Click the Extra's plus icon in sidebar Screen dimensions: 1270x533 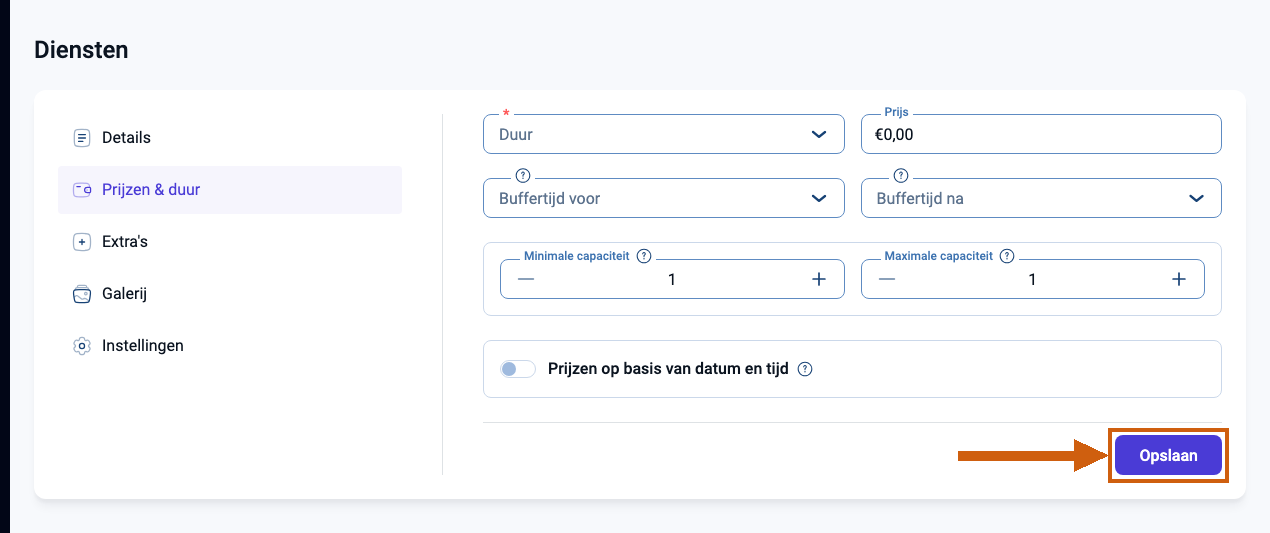pyautogui.click(x=82, y=242)
